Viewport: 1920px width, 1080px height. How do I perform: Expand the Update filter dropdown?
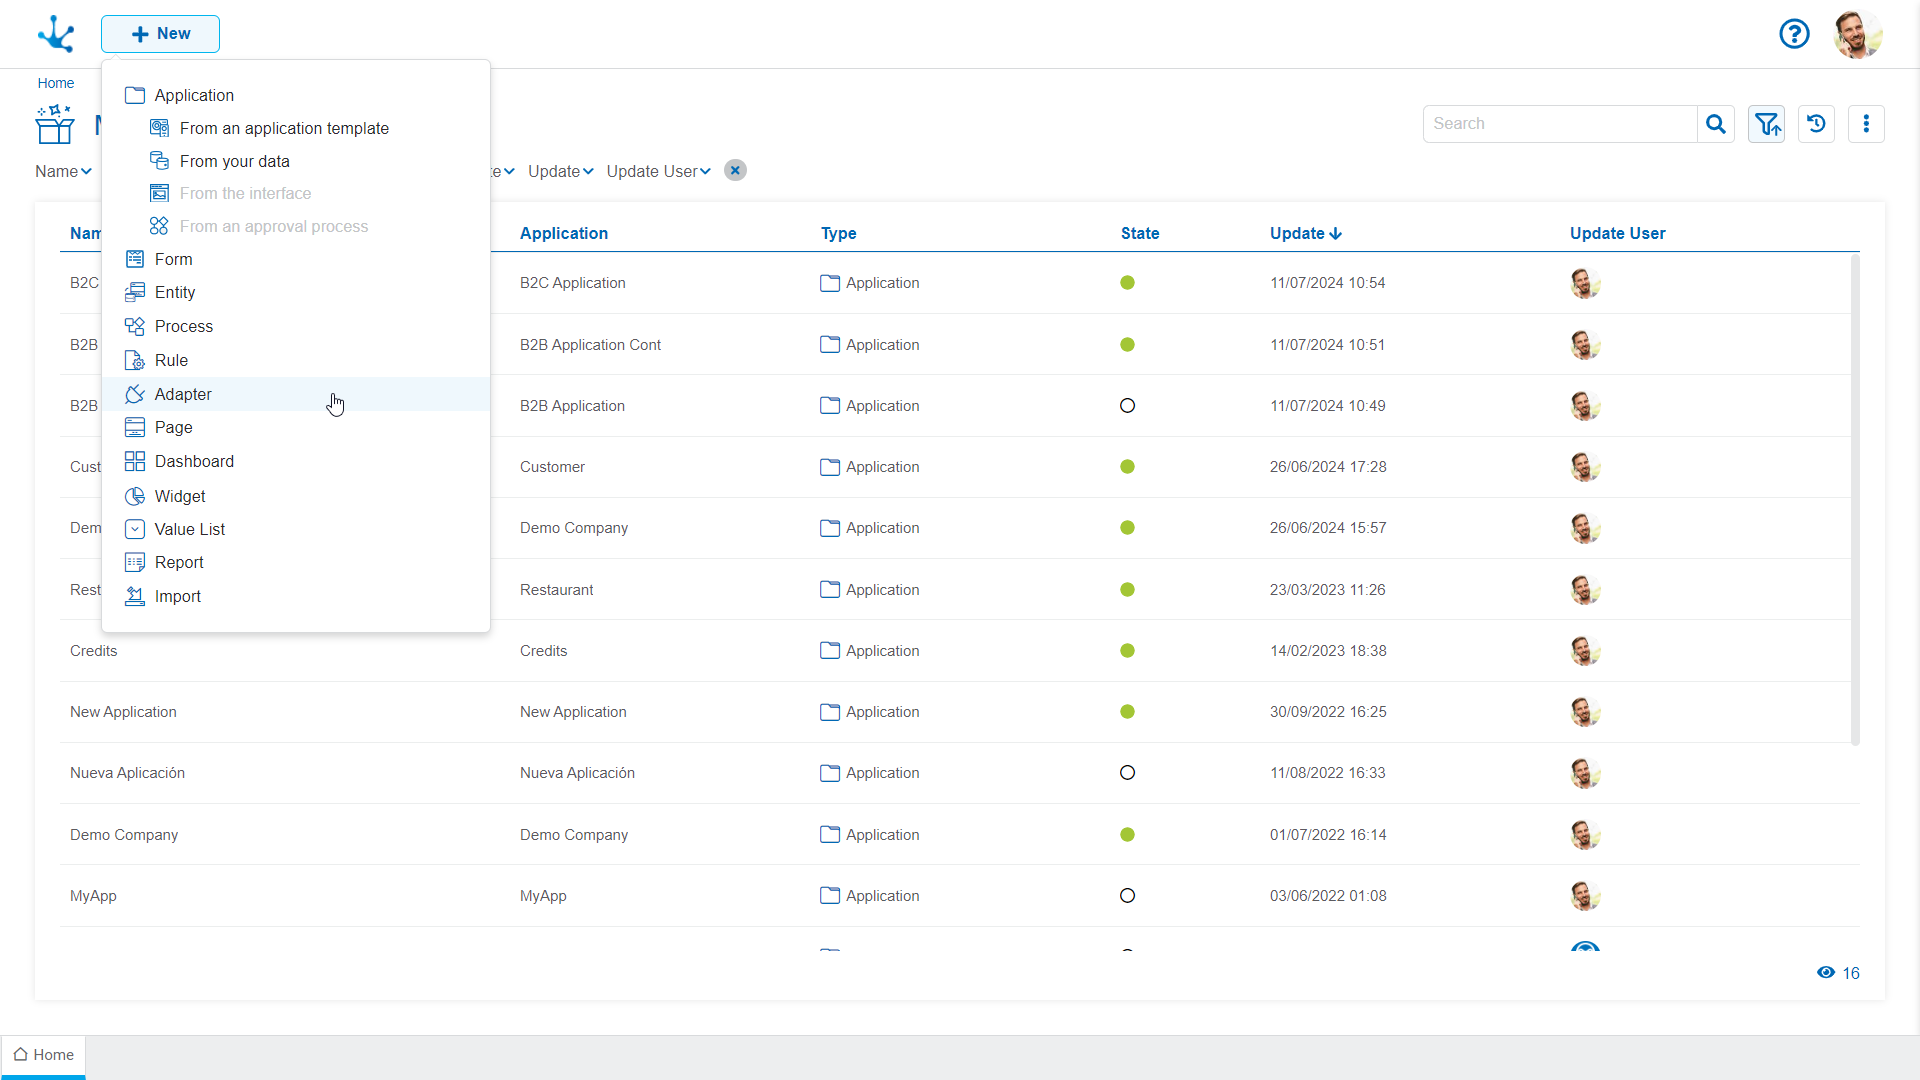[x=560, y=171]
